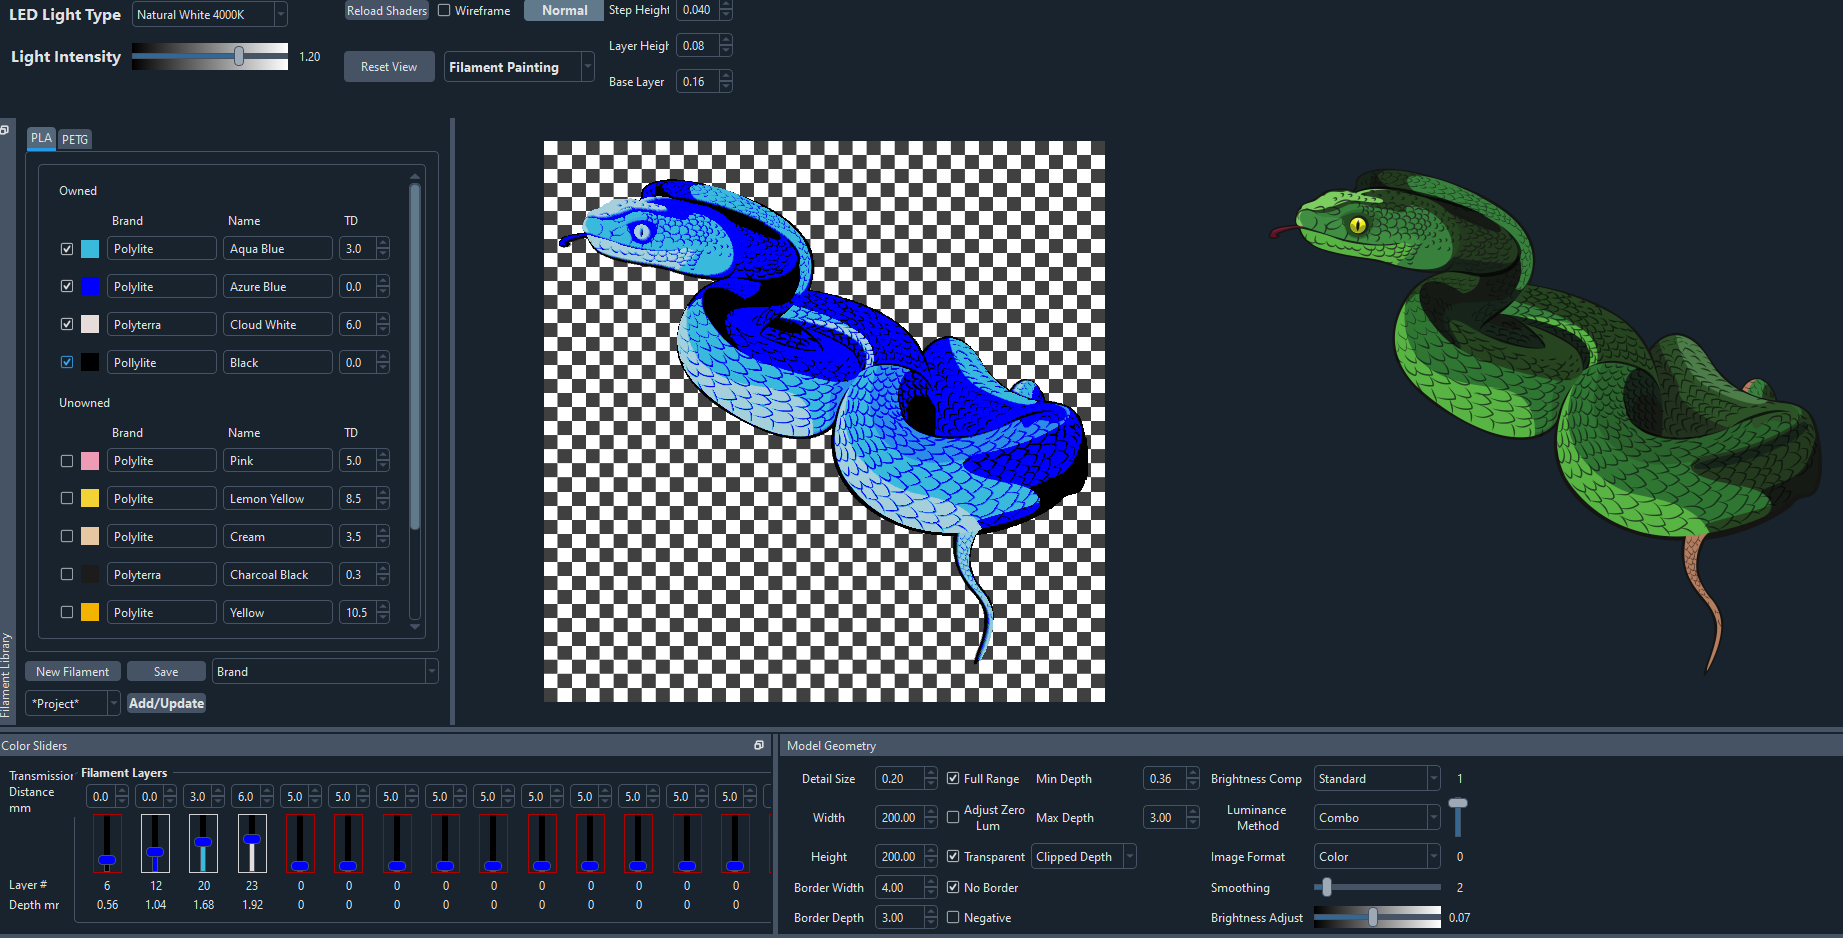
Task: Select the PLA tab
Action: pyautogui.click(x=41, y=139)
